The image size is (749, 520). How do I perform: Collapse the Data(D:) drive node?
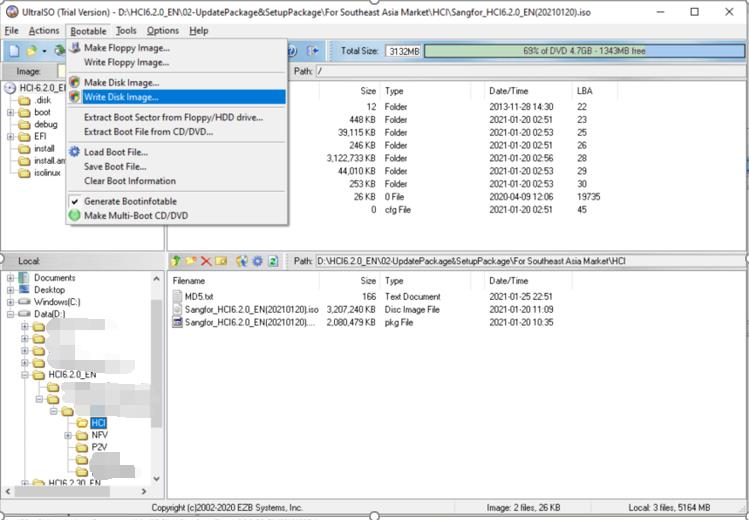point(11,314)
